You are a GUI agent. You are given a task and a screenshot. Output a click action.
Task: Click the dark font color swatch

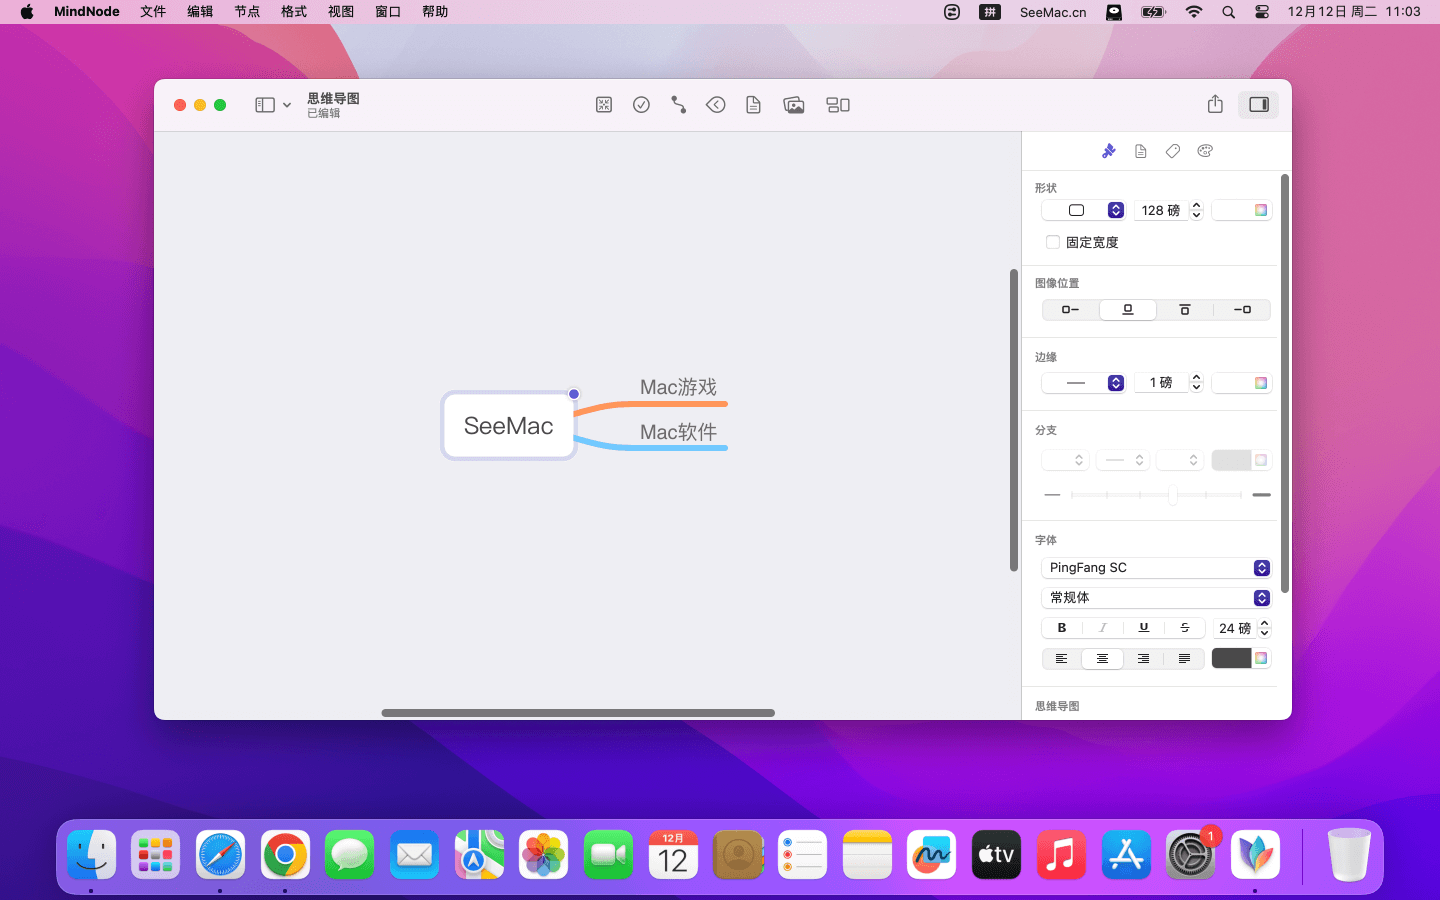click(1231, 658)
